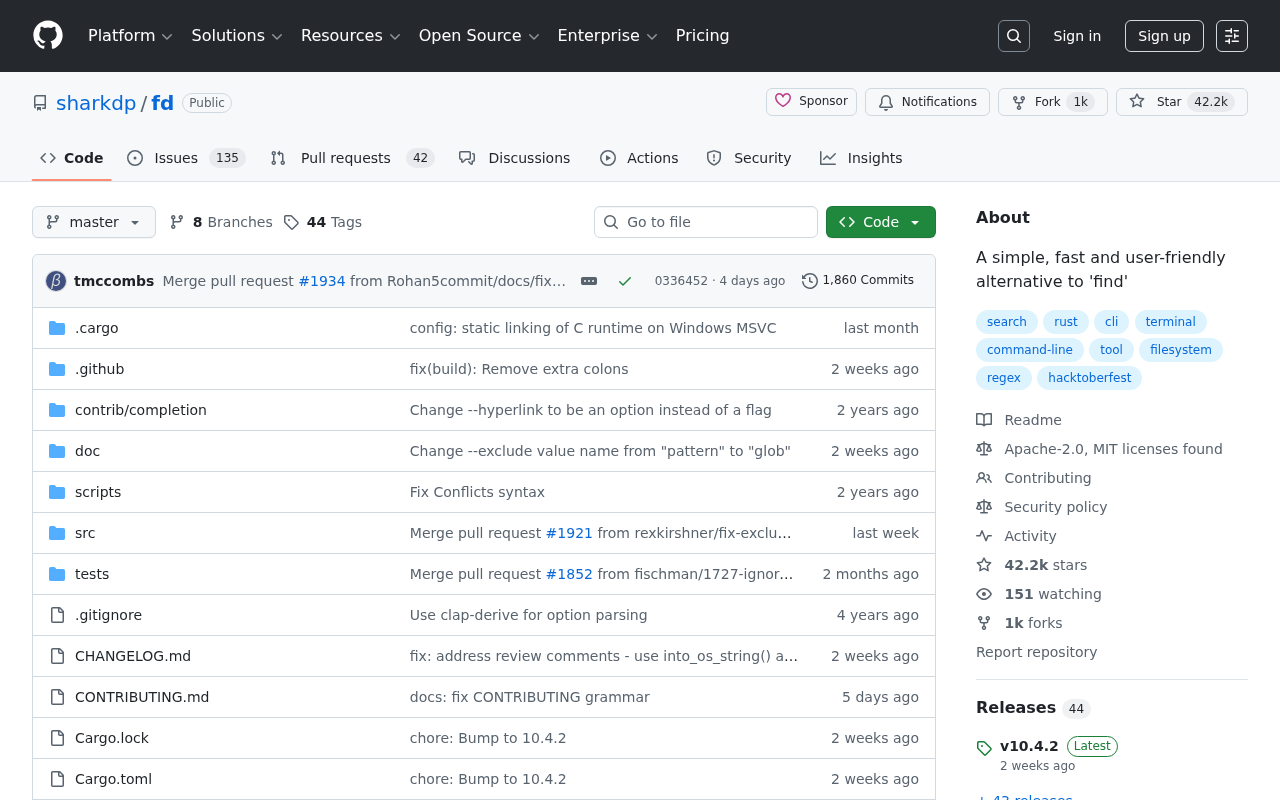The height and width of the screenshot is (800, 1280).
Task: Click the search icon in the header
Action: (x=1013, y=35)
